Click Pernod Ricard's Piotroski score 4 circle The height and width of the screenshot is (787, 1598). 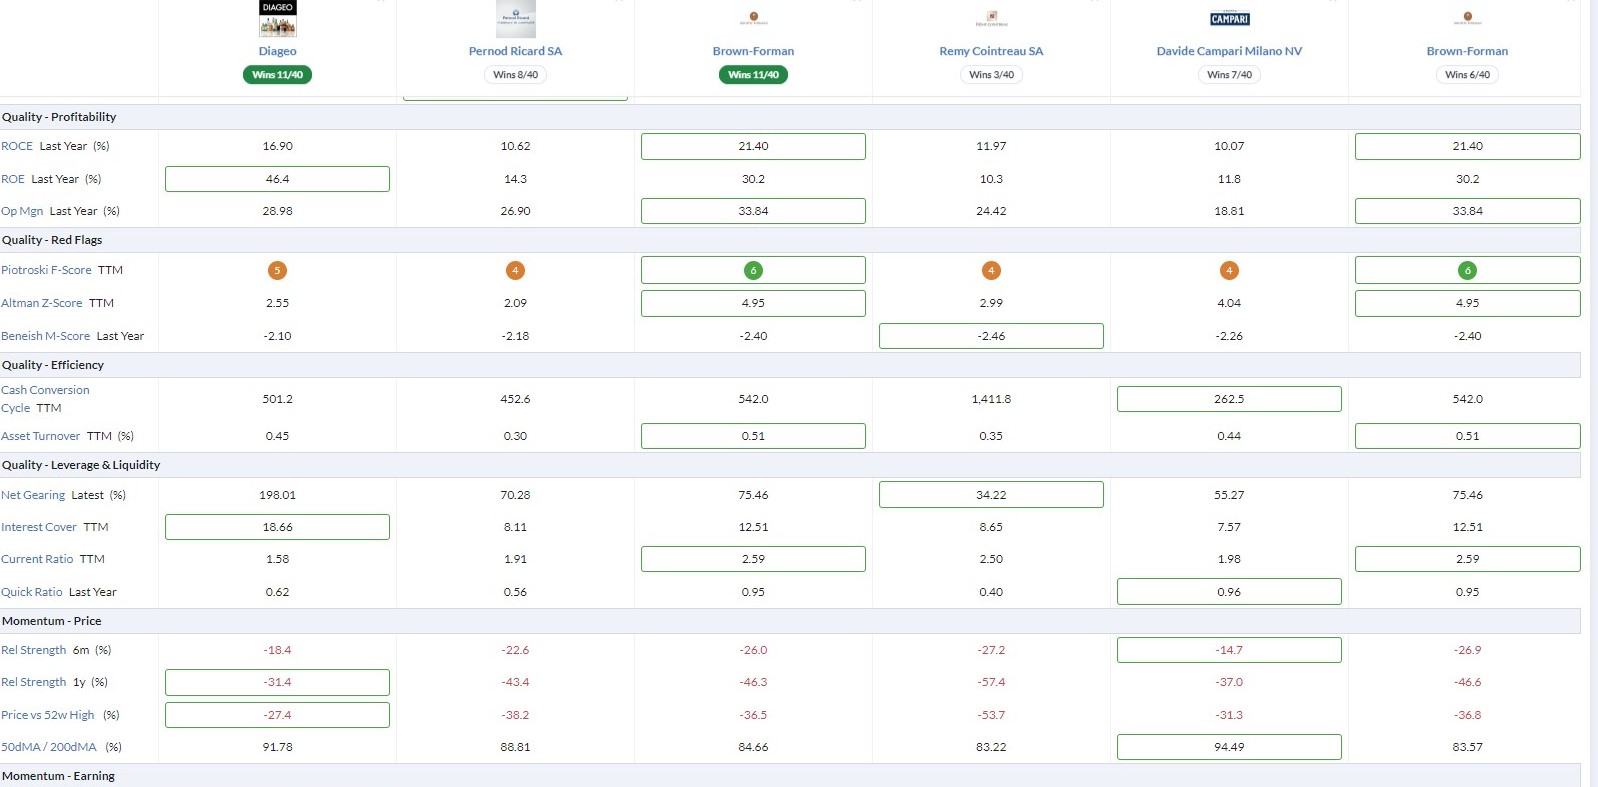click(515, 270)
